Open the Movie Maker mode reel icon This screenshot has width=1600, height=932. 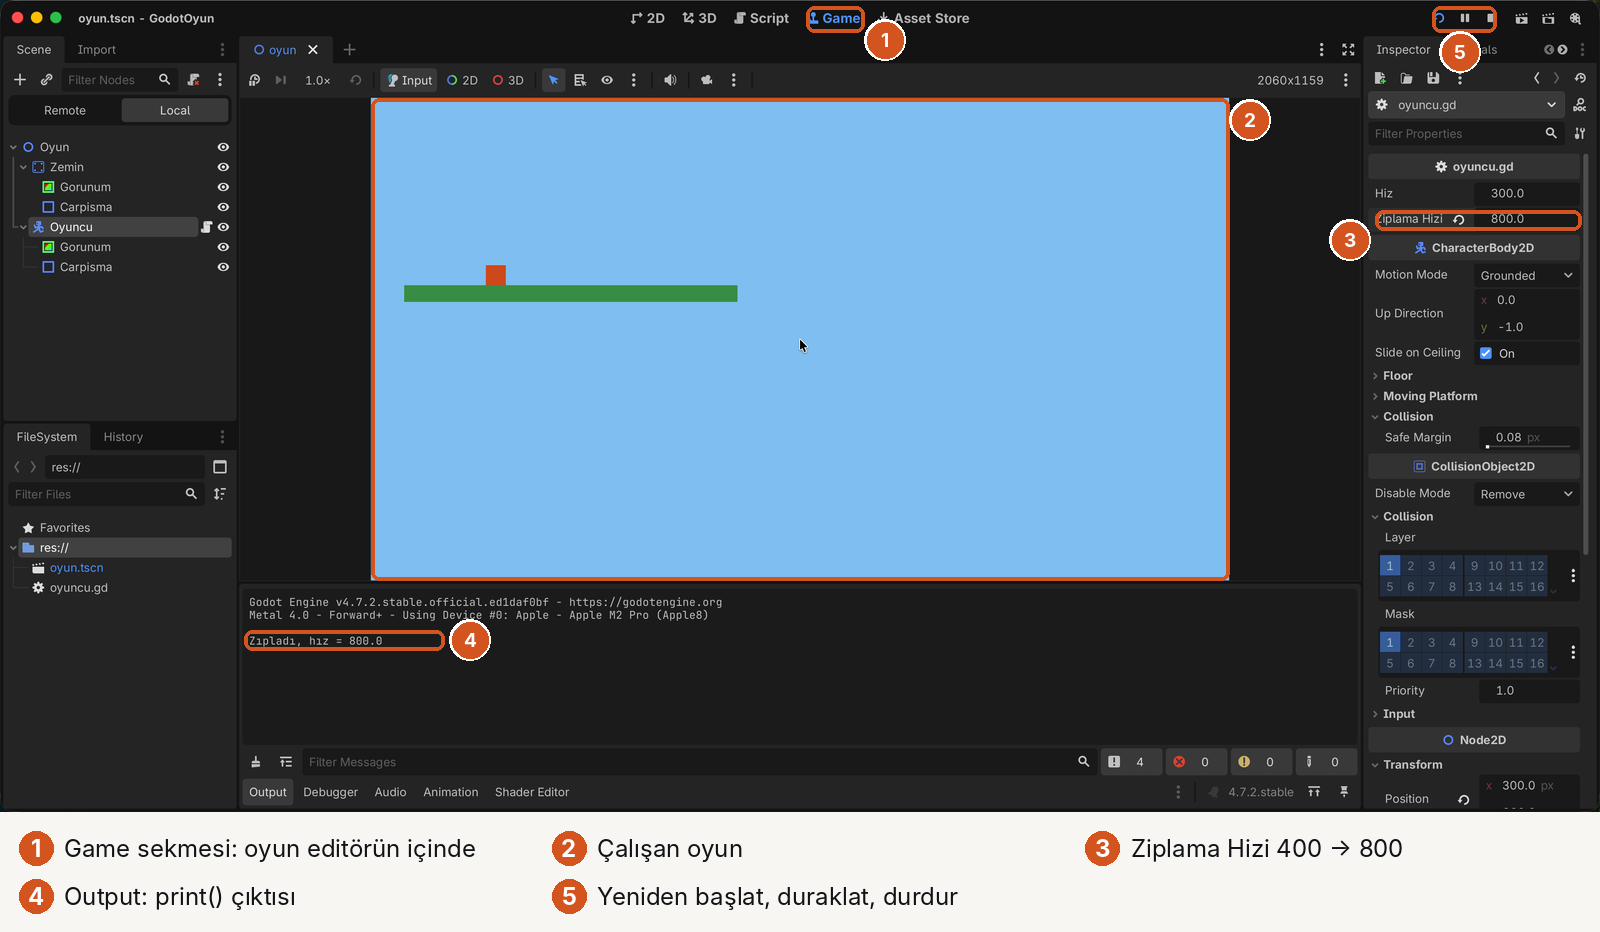1575,18
